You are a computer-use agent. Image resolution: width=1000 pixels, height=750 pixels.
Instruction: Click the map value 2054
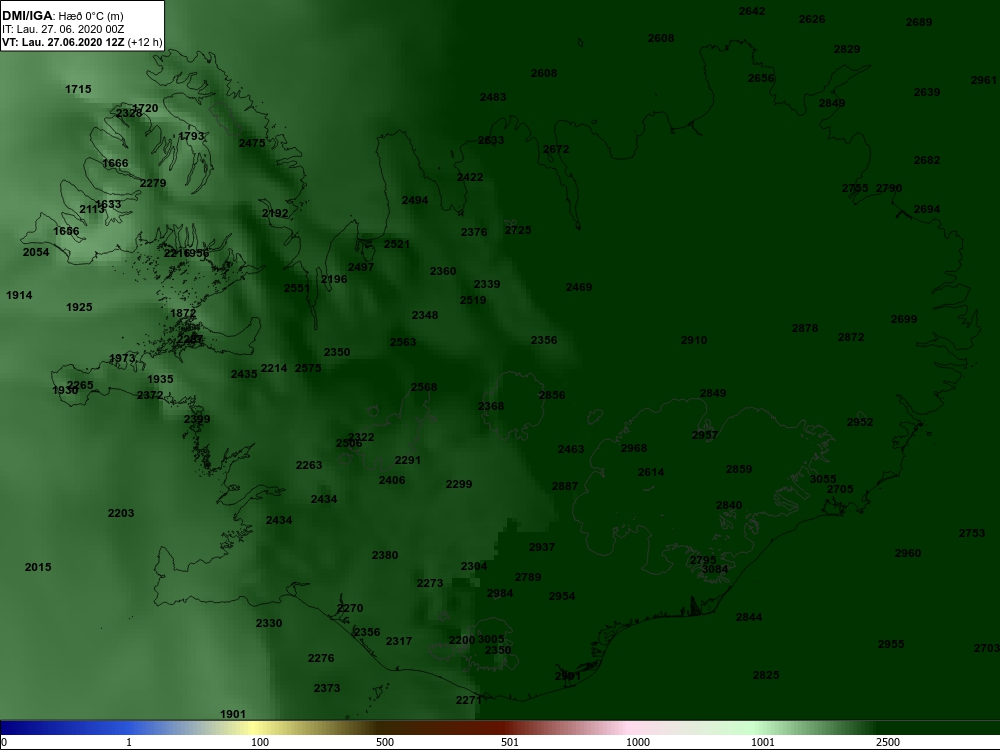point(36,253)
